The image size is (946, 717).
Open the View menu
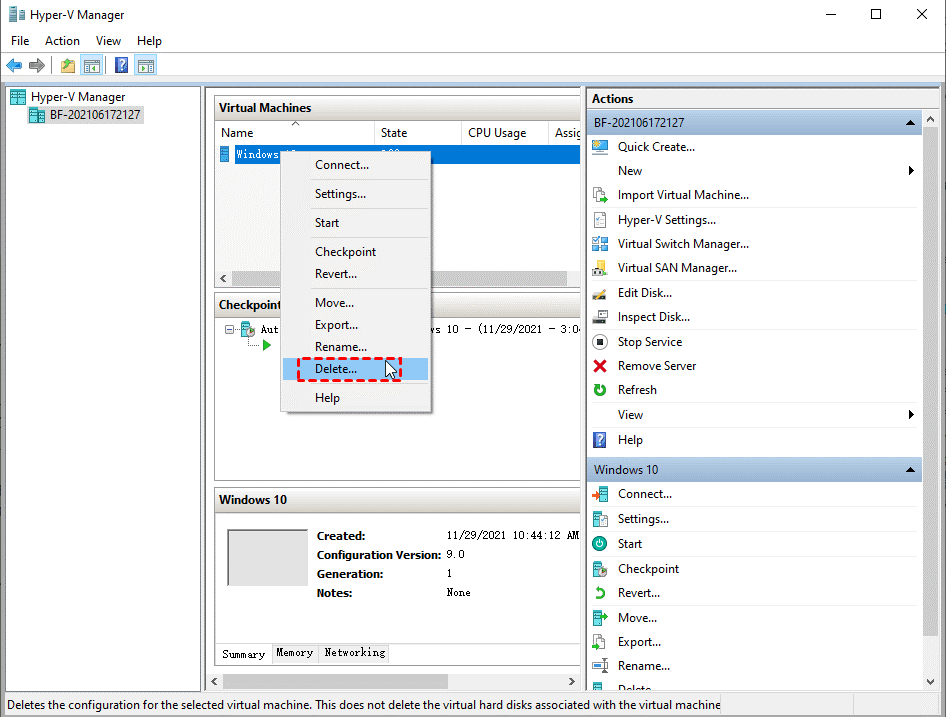tap(108, 40)
